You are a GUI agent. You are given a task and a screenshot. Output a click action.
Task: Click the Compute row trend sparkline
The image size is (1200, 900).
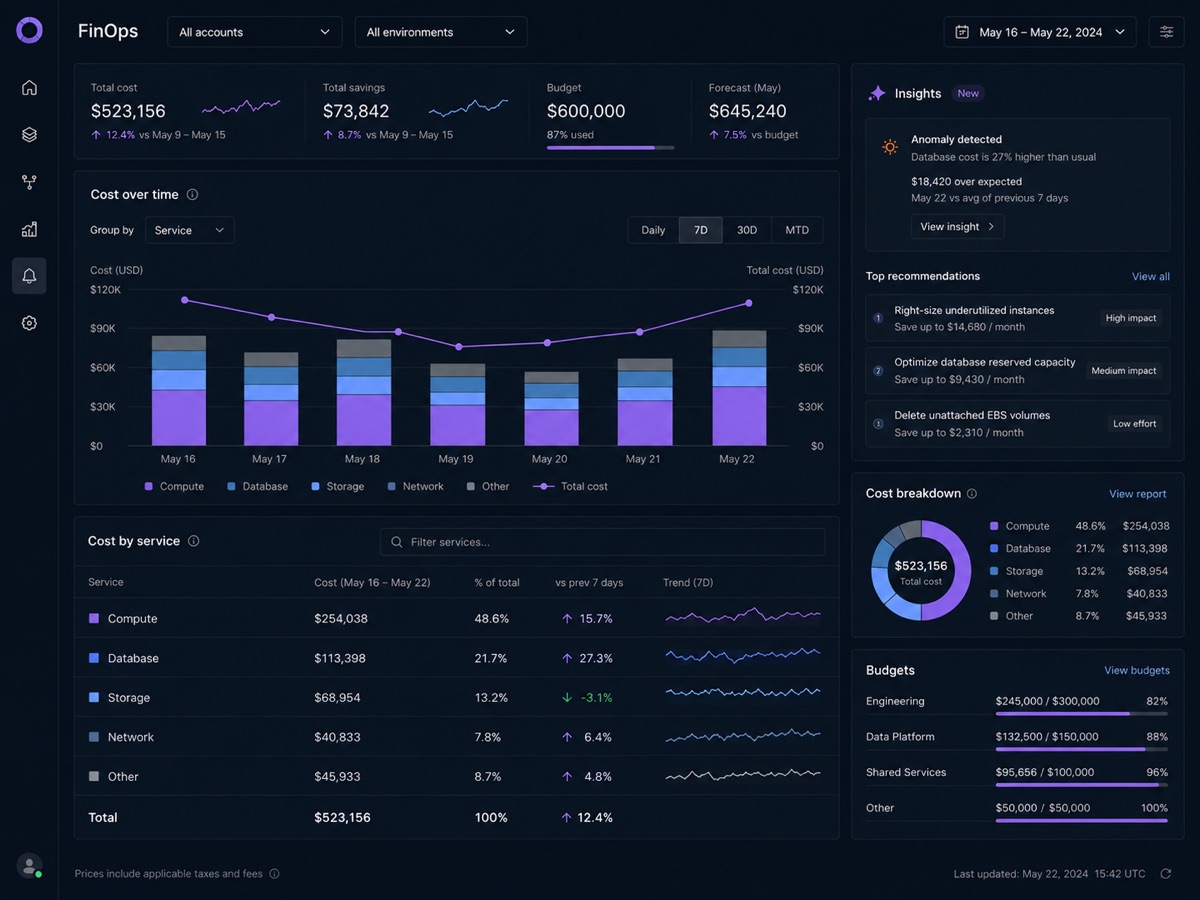(x=743, y=617)
